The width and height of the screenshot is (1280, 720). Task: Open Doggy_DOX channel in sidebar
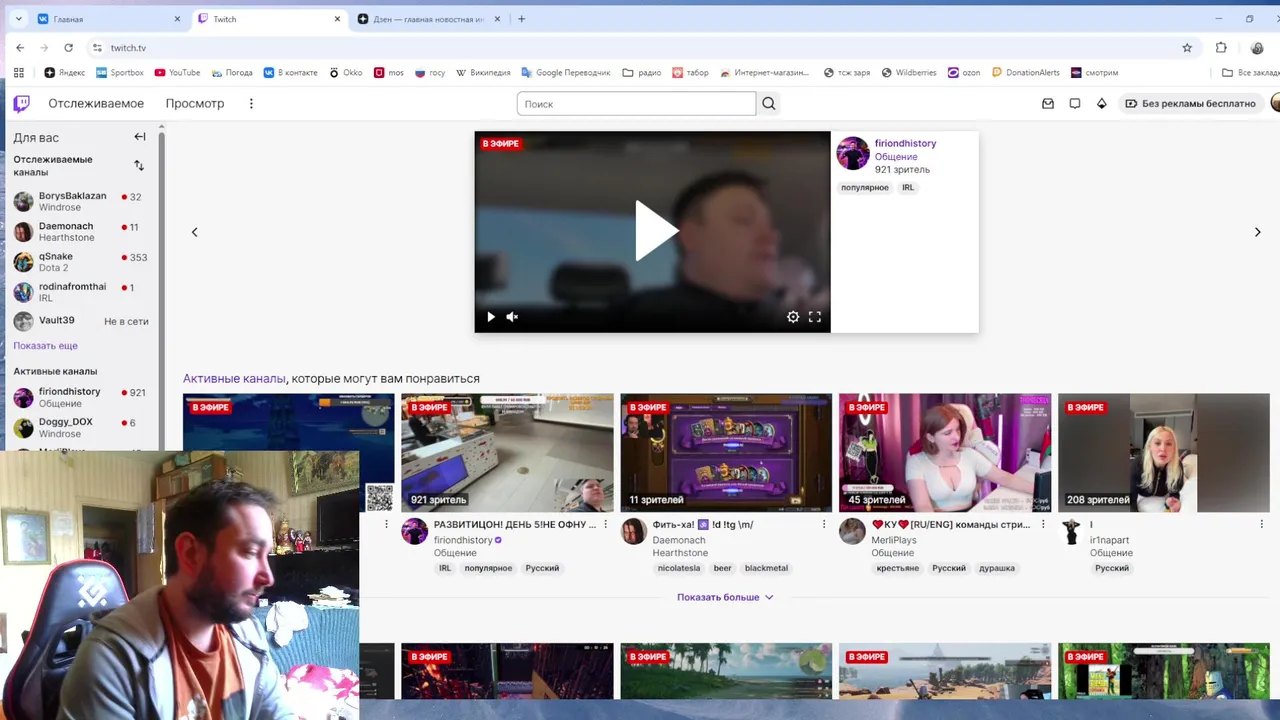pos(81,427)
